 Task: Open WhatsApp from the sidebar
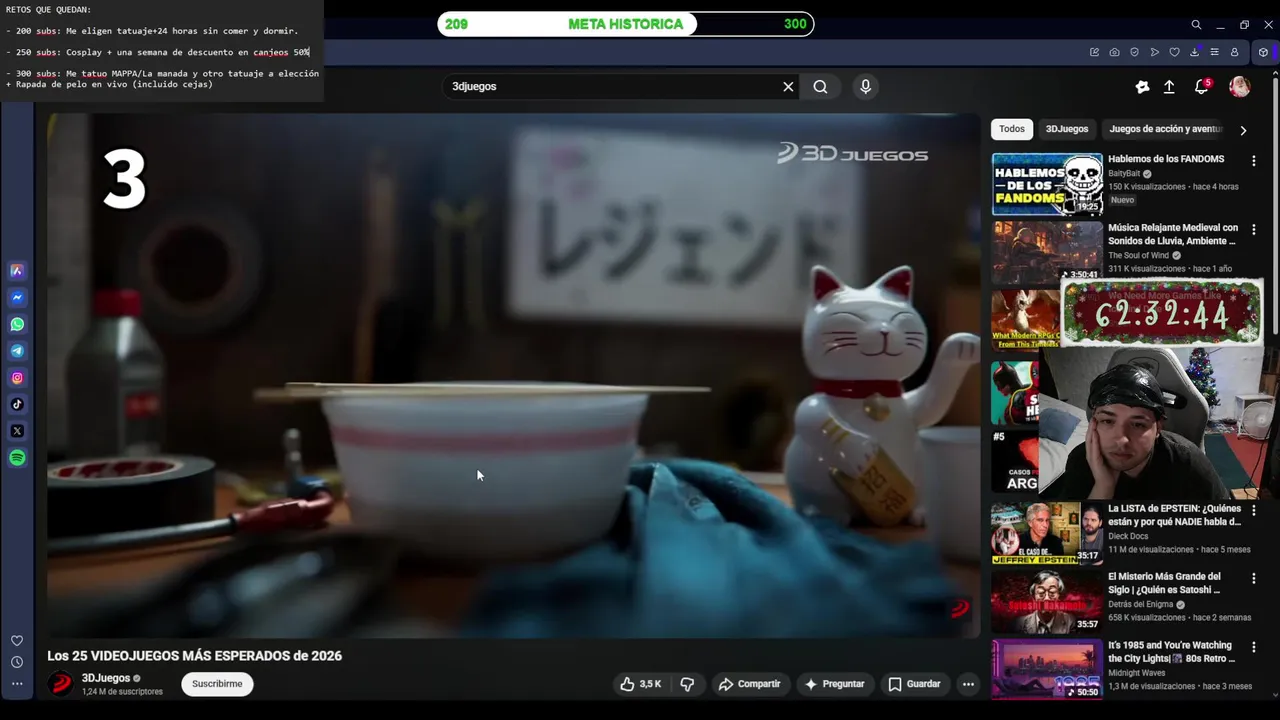pyautogui.click(x=17, y=325)
